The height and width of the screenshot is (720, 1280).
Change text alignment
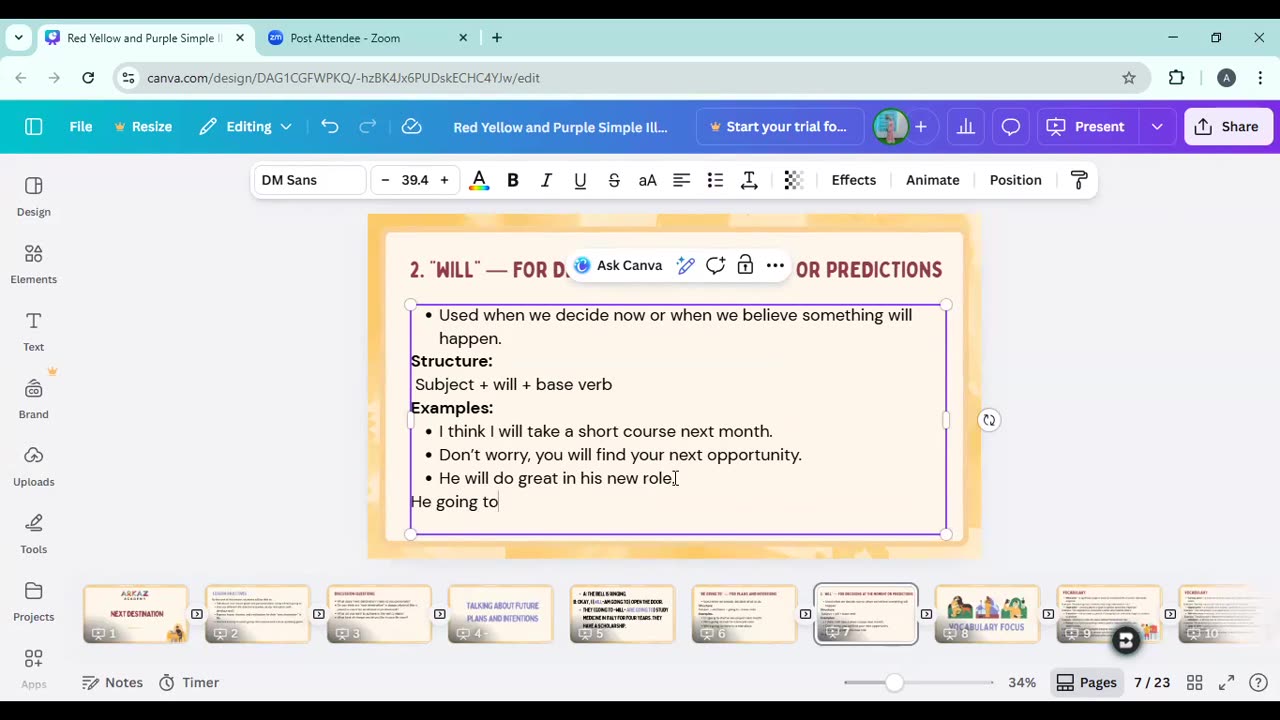[x=681, y=180]
